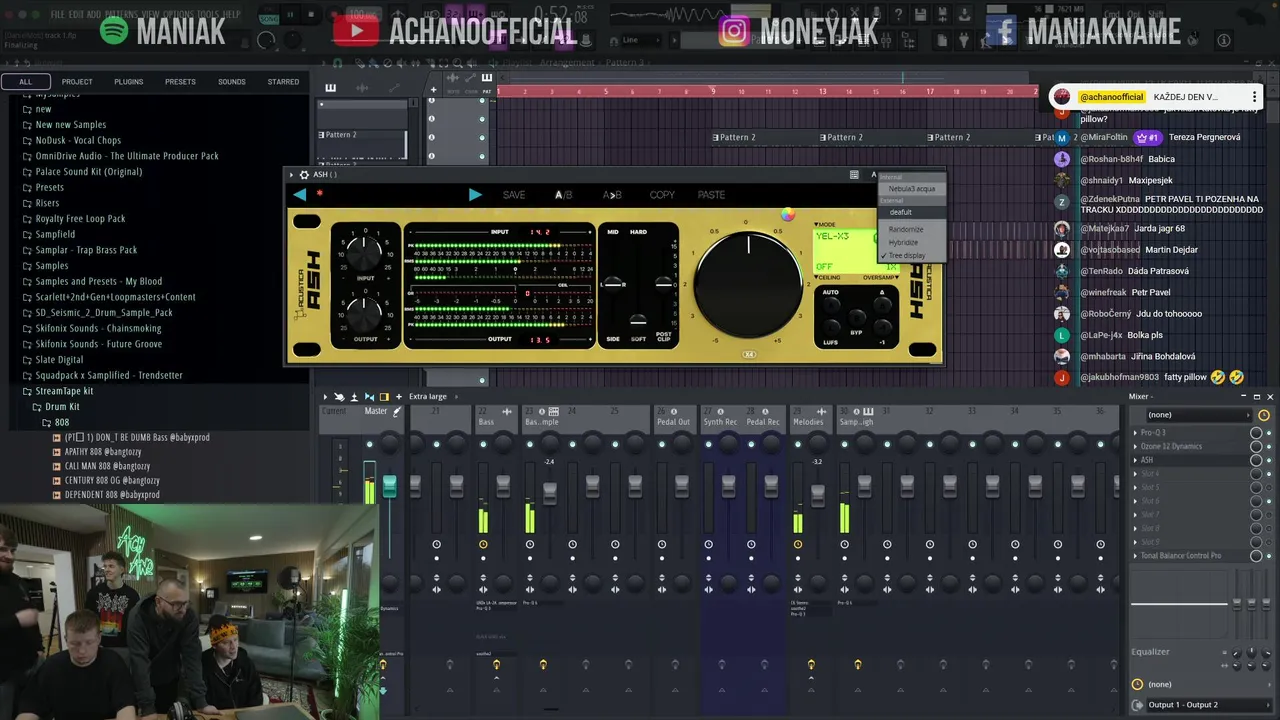Open the MODE dropdown on ASH display
Viewport: 1280px width, 720px height.
[x=826, y=224]
